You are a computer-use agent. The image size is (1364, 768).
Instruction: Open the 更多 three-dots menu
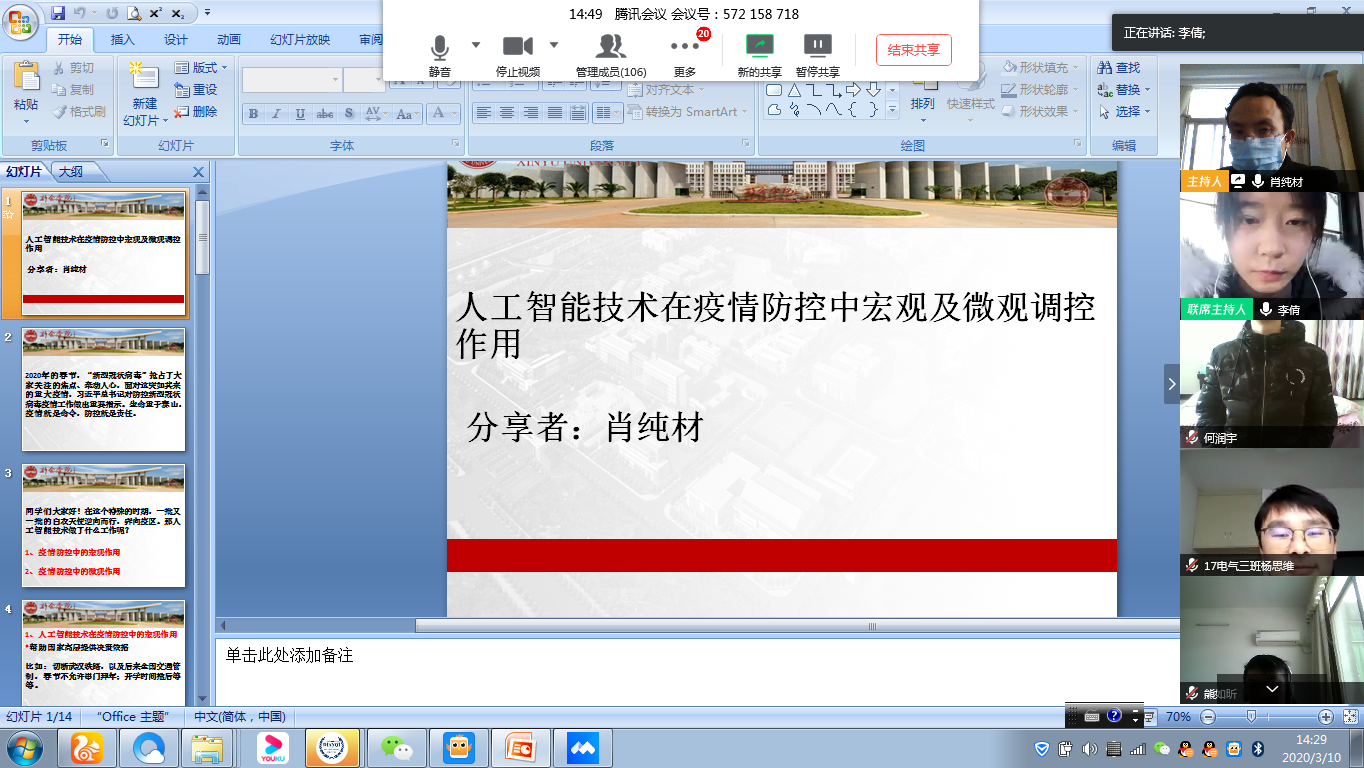click(685, 46)
